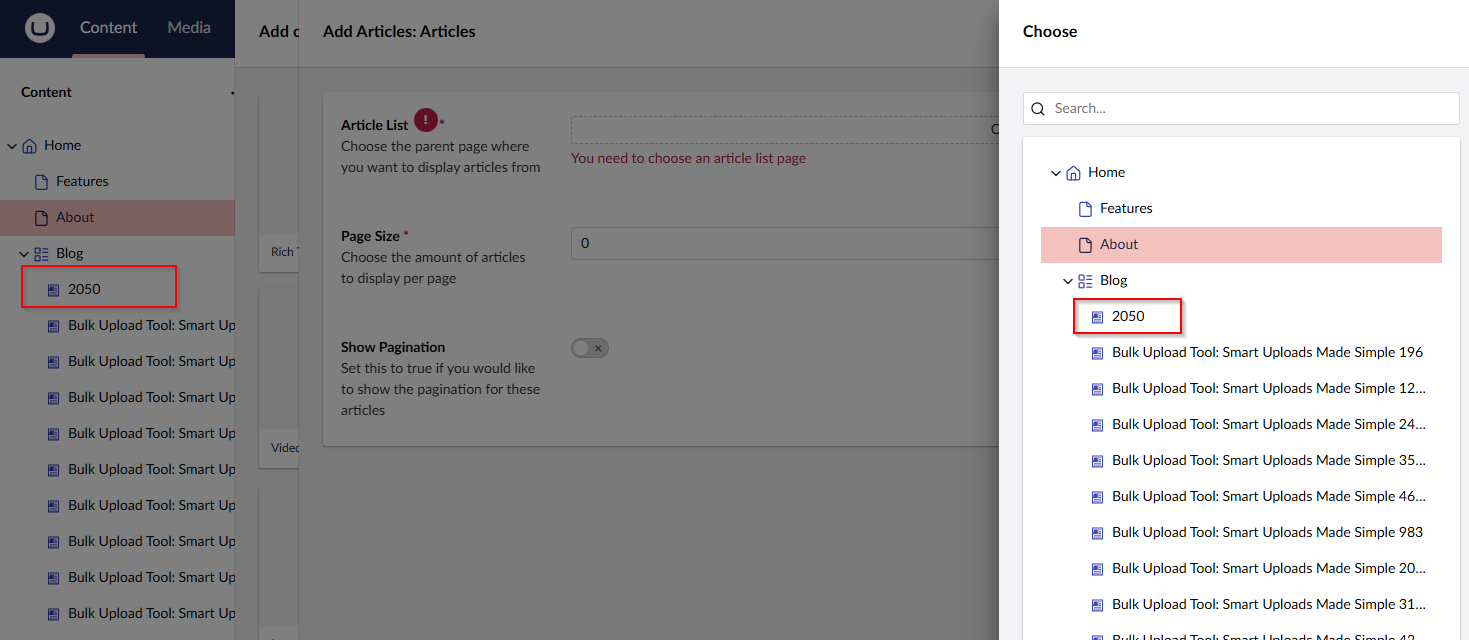Select 2050 label in Choose panel

[x=1128, y=316]
